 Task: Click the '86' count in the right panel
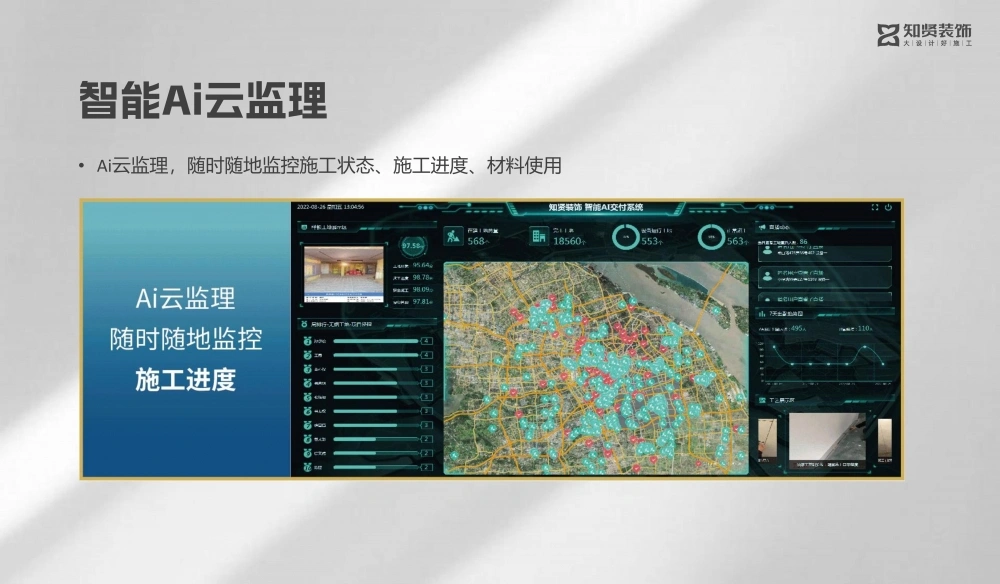point(804,242)
